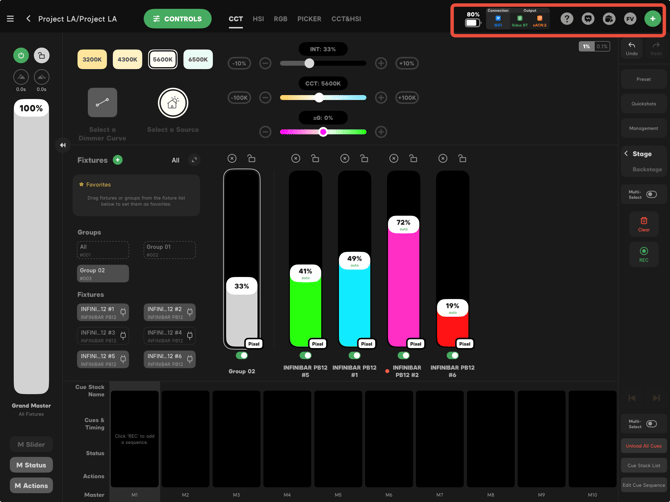Click the CCT slider handle
The height and width of the screenshot is (502, 670).
[x=319, y=97]
